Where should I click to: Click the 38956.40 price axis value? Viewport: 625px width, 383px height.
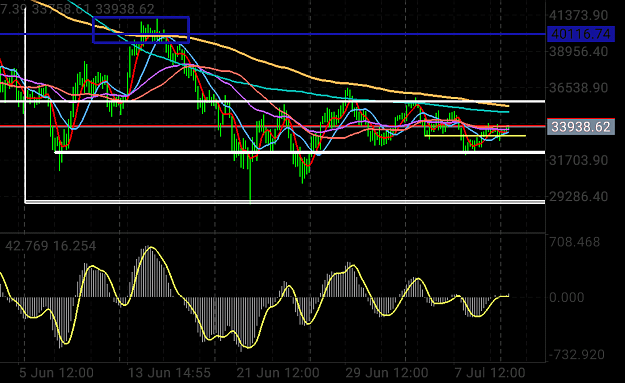point(579,51)
